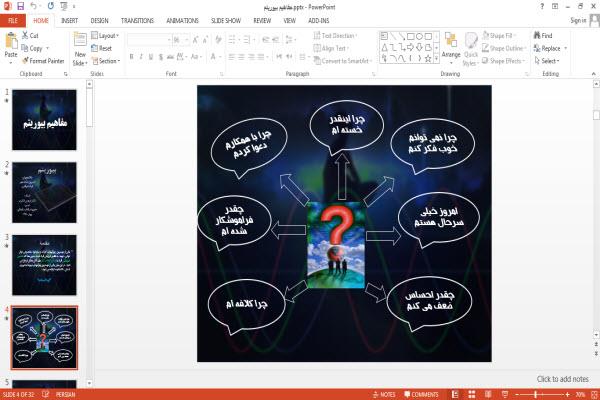Reset the slide layout
This screenshot has width=600, height=400.
coord(102,48)
